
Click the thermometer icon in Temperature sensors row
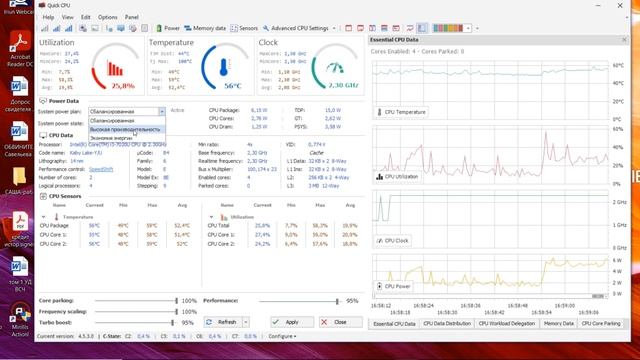coord(56,217)
